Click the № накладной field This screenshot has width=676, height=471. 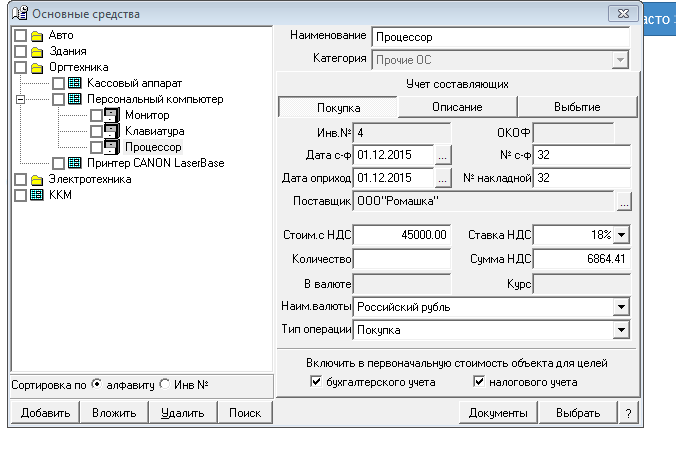click(x=582, y=178)
